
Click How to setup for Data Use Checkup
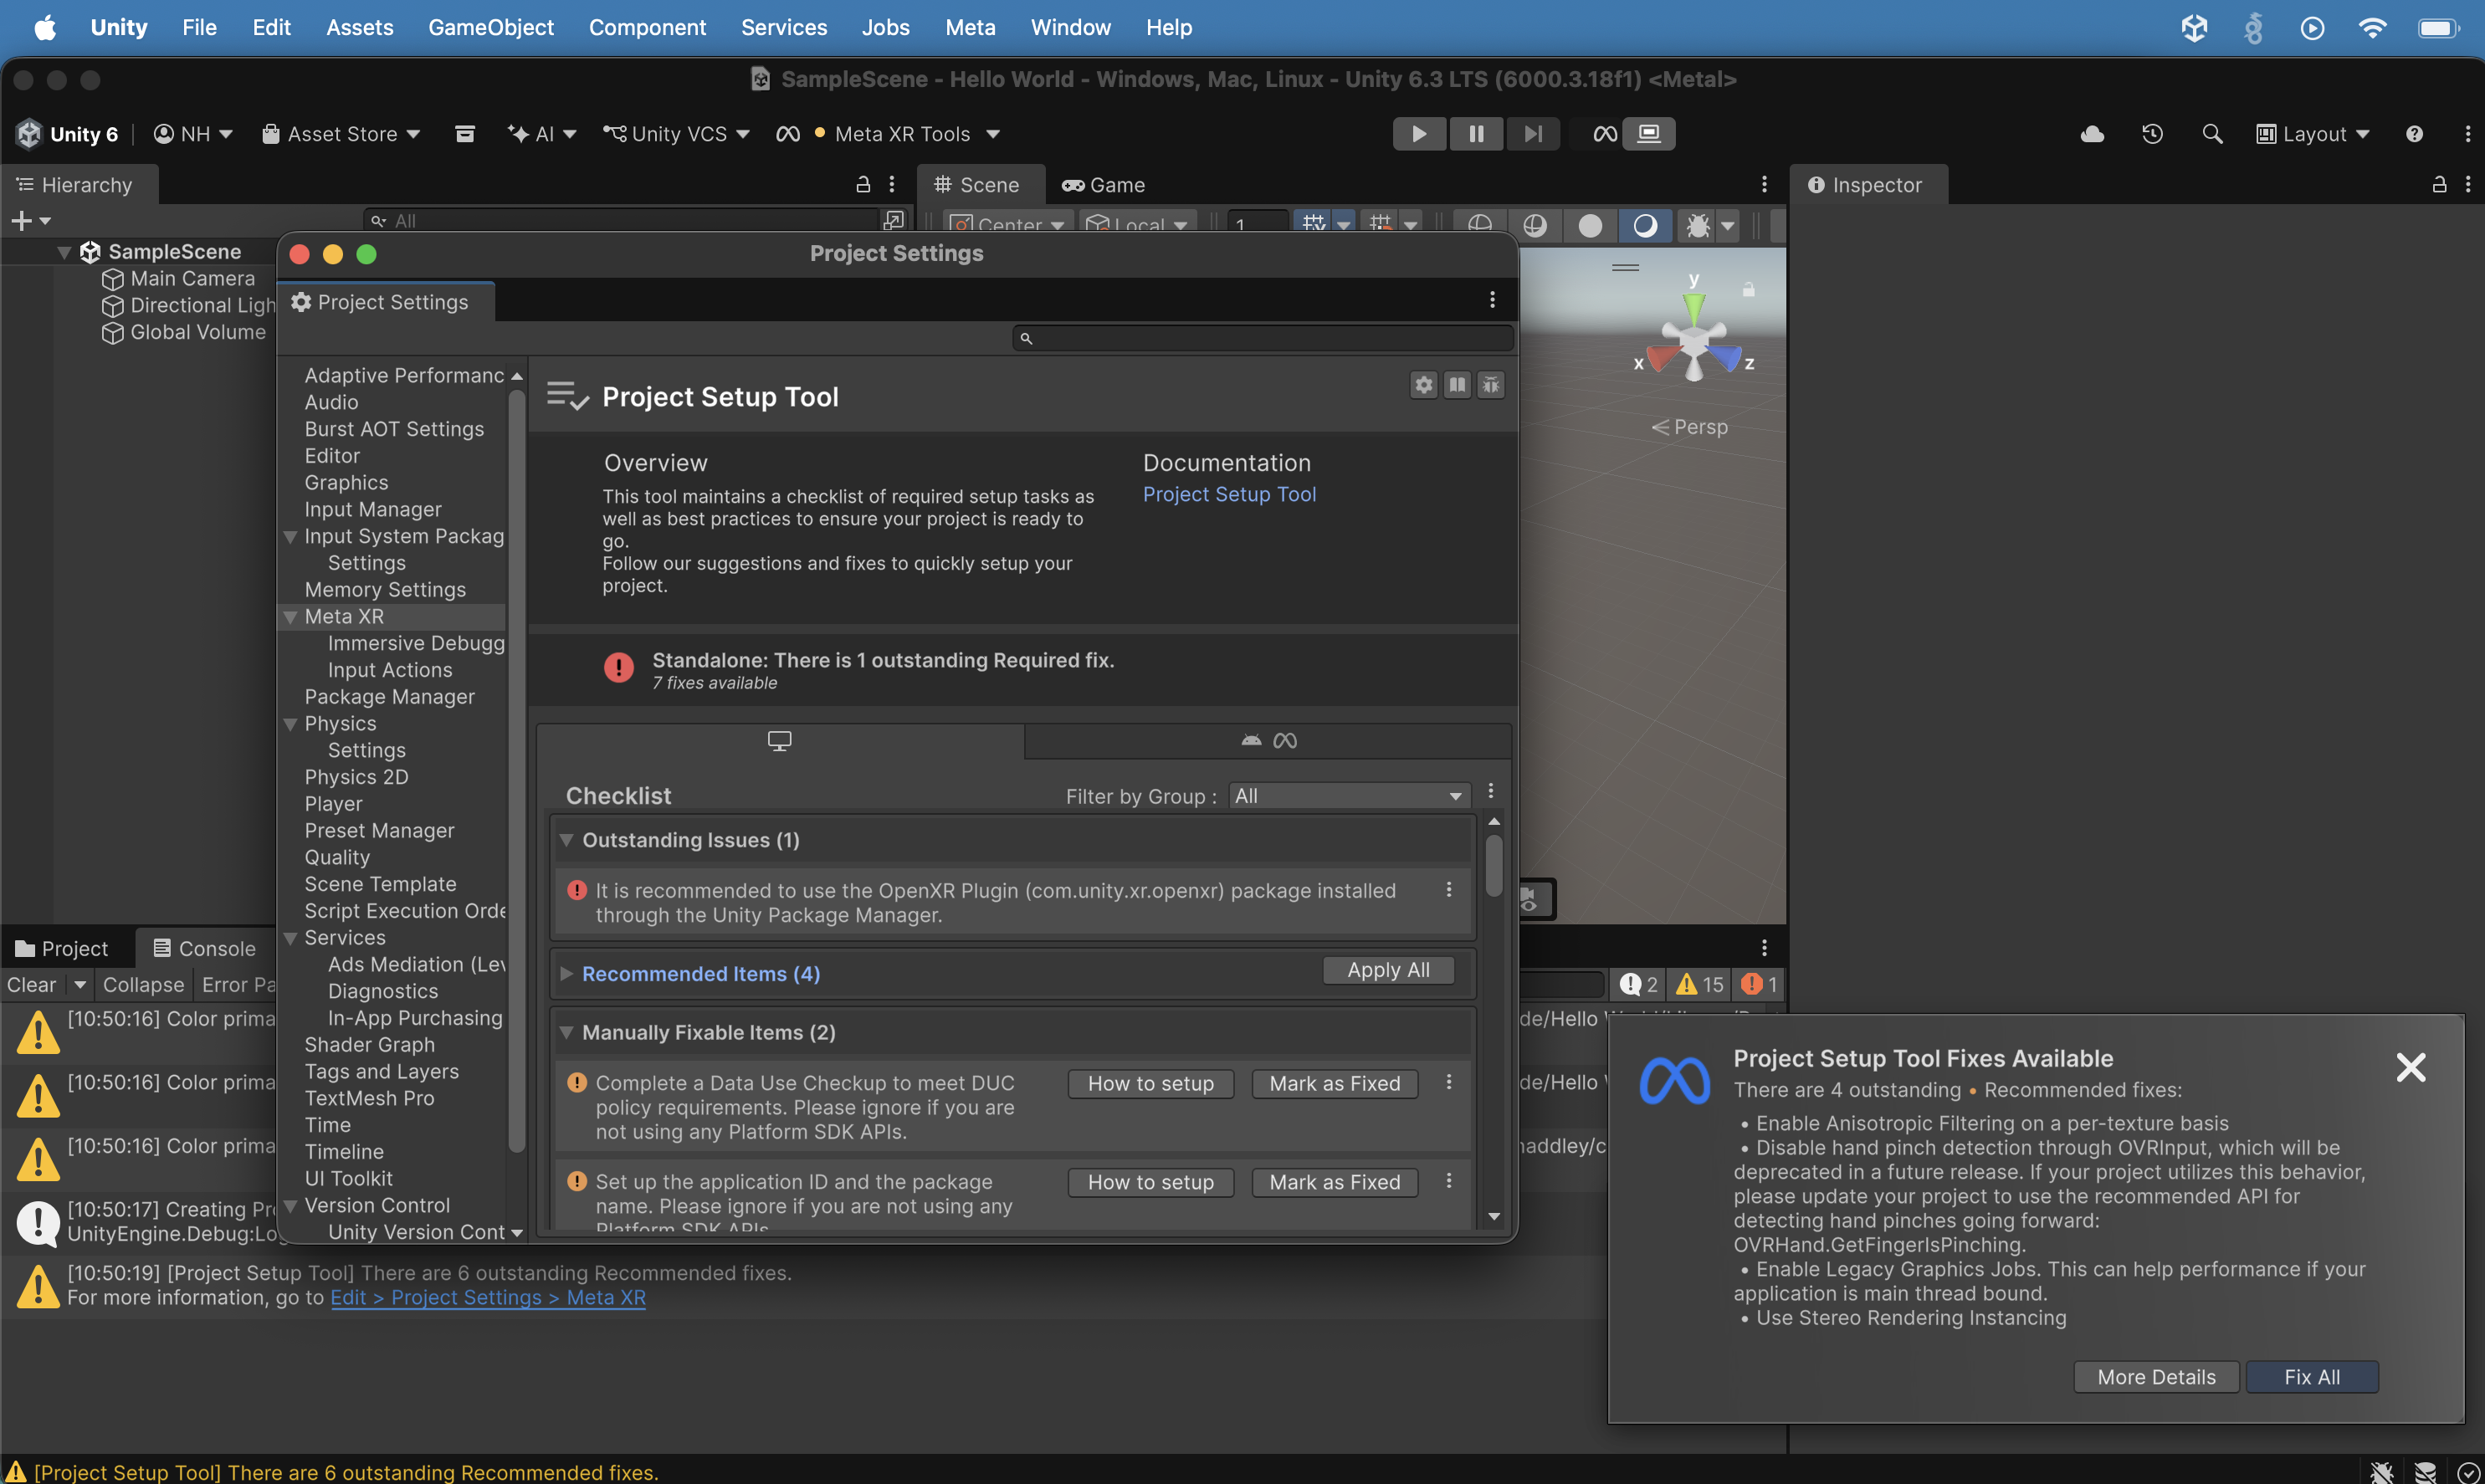click(x=1151, y=1083)
